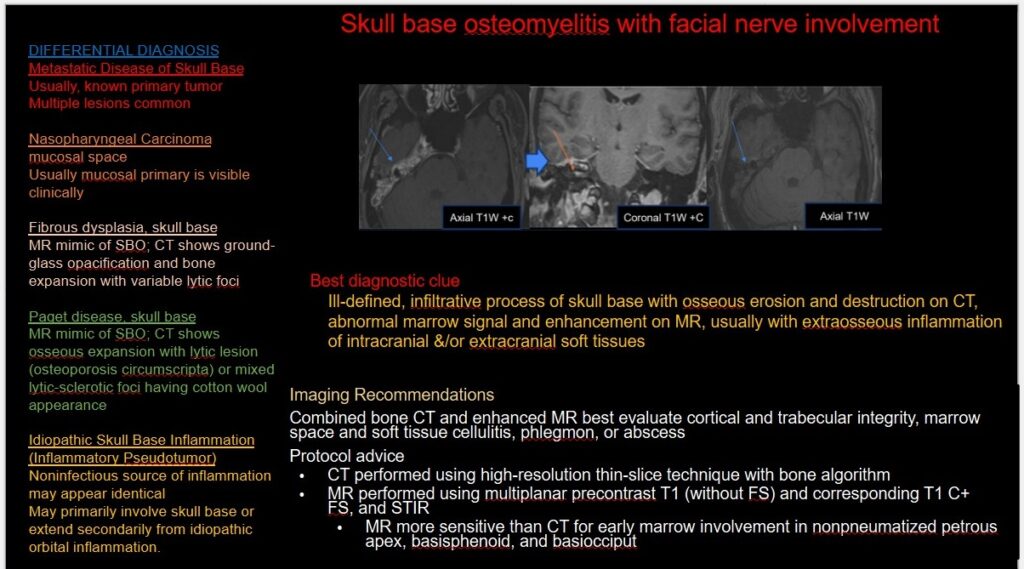The height and width of the screenshot is (569, 1024).
Task: Click 'MR mimic of SBO; CT shows ground-' line
Action: 152,246
